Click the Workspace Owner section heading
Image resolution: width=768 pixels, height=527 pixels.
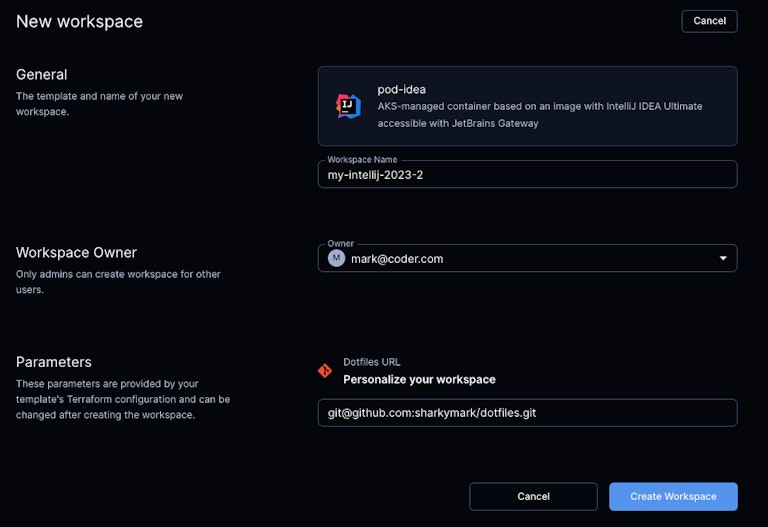pos(76,252)
